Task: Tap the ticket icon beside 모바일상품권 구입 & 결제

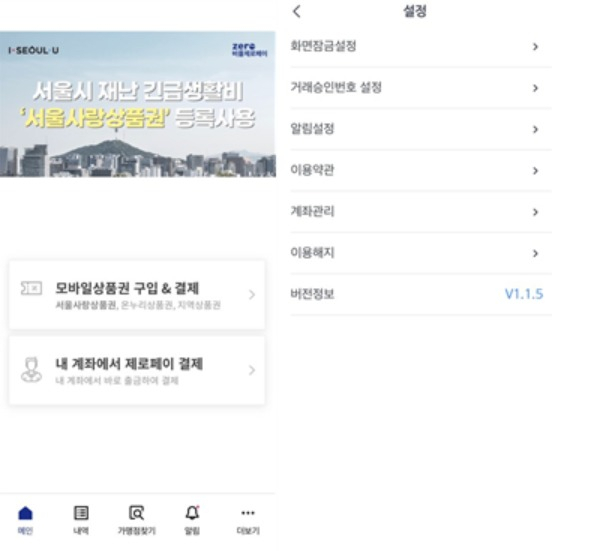Action: pos(31,289)
